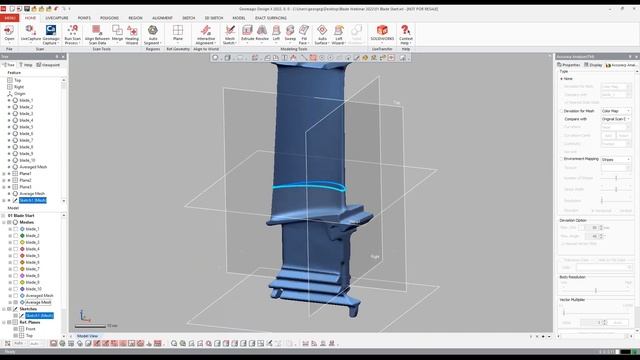Select the Revolve tool
This screenshot has height=360, width=640.
coord(262,33)
